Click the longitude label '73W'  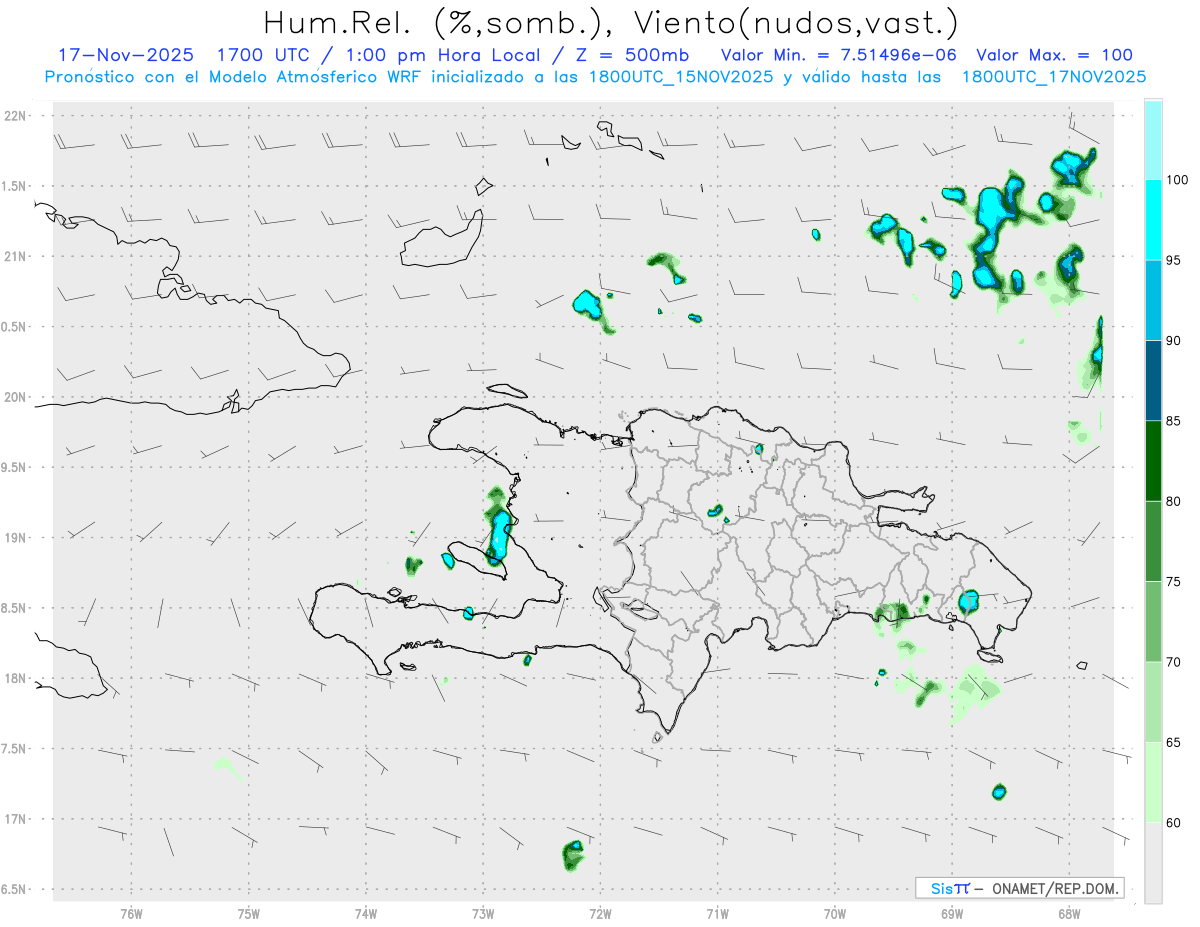click(483, 913)
